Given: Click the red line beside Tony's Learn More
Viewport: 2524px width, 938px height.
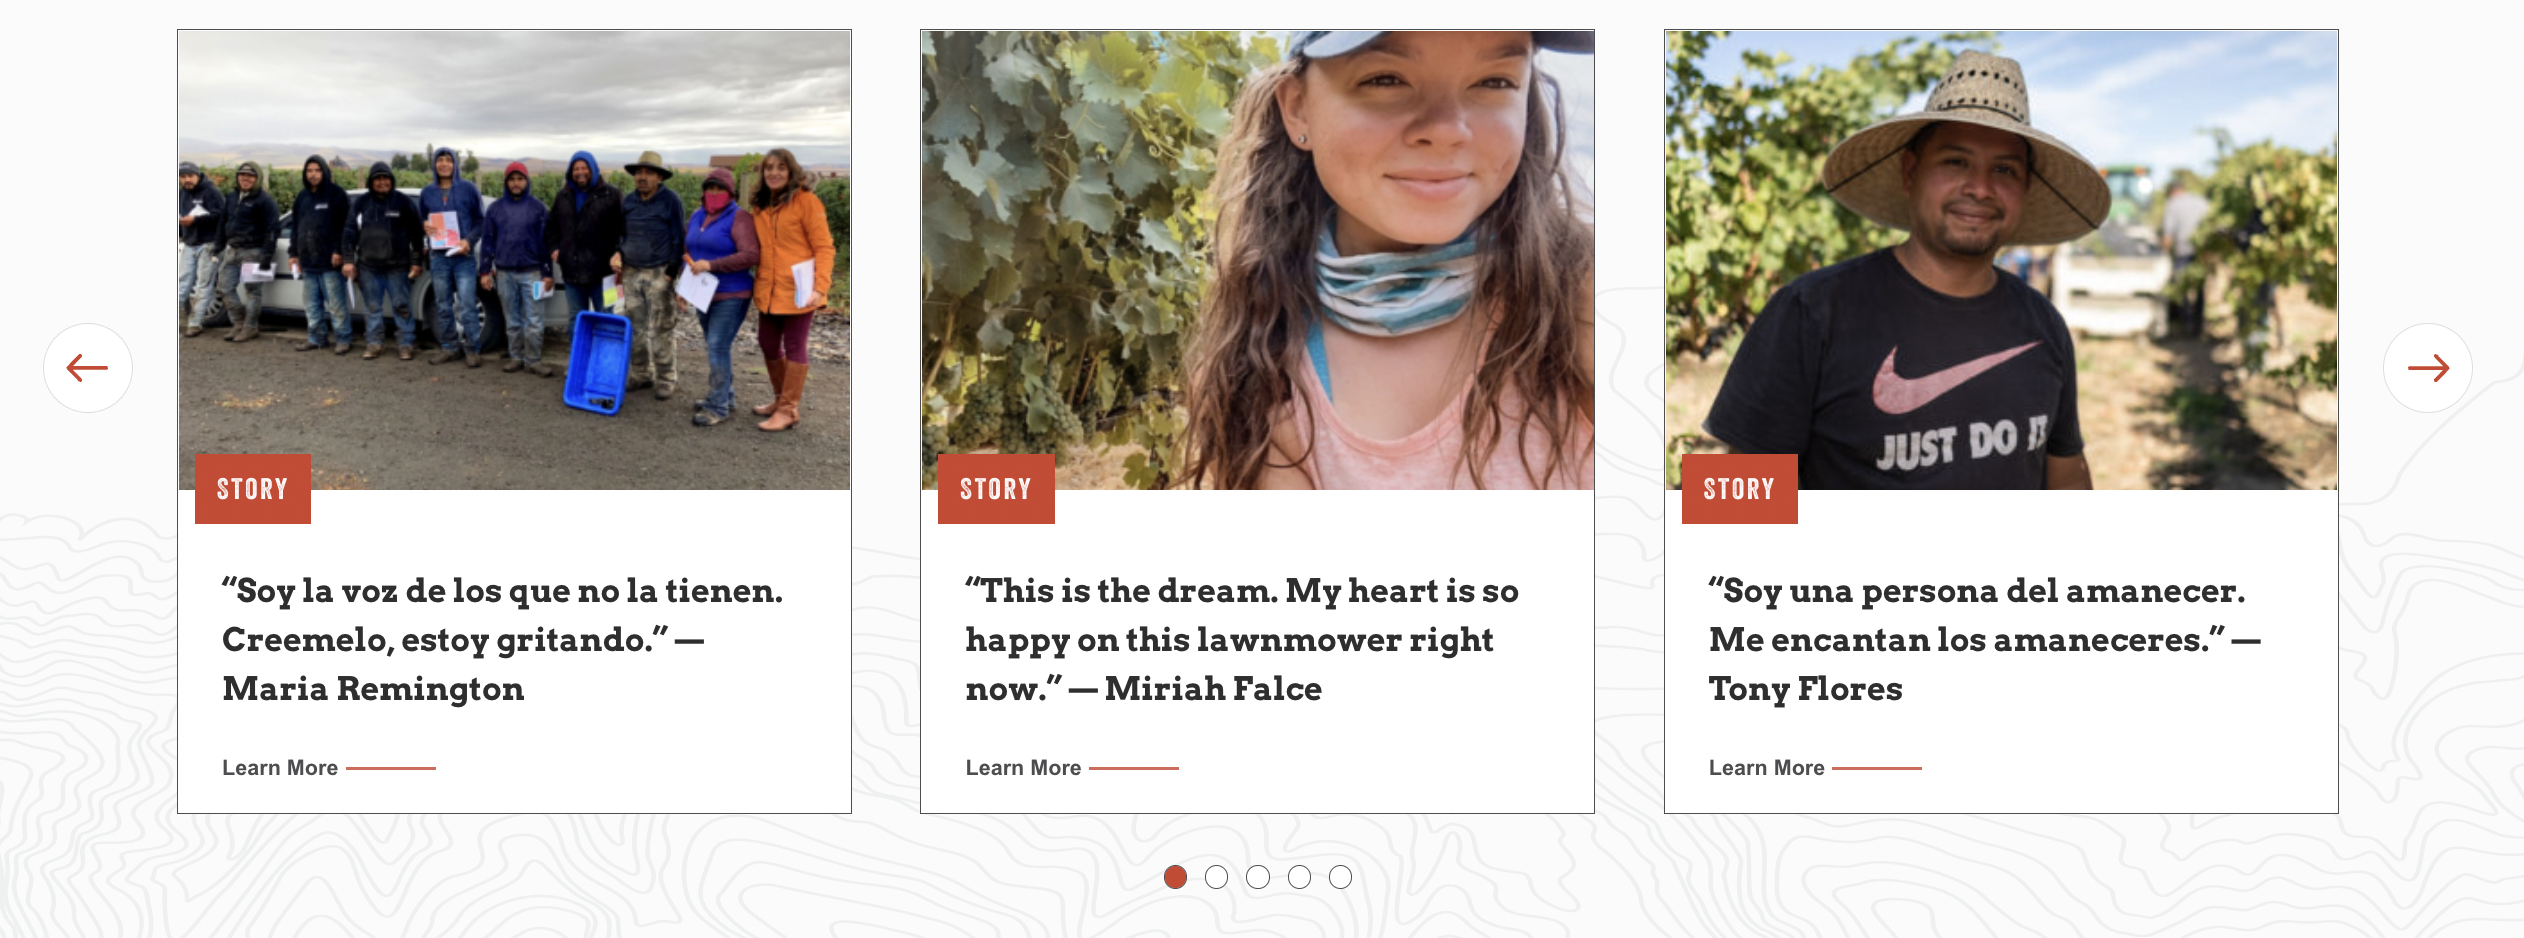Looking at the screenshot, I should coord(1876,768).
